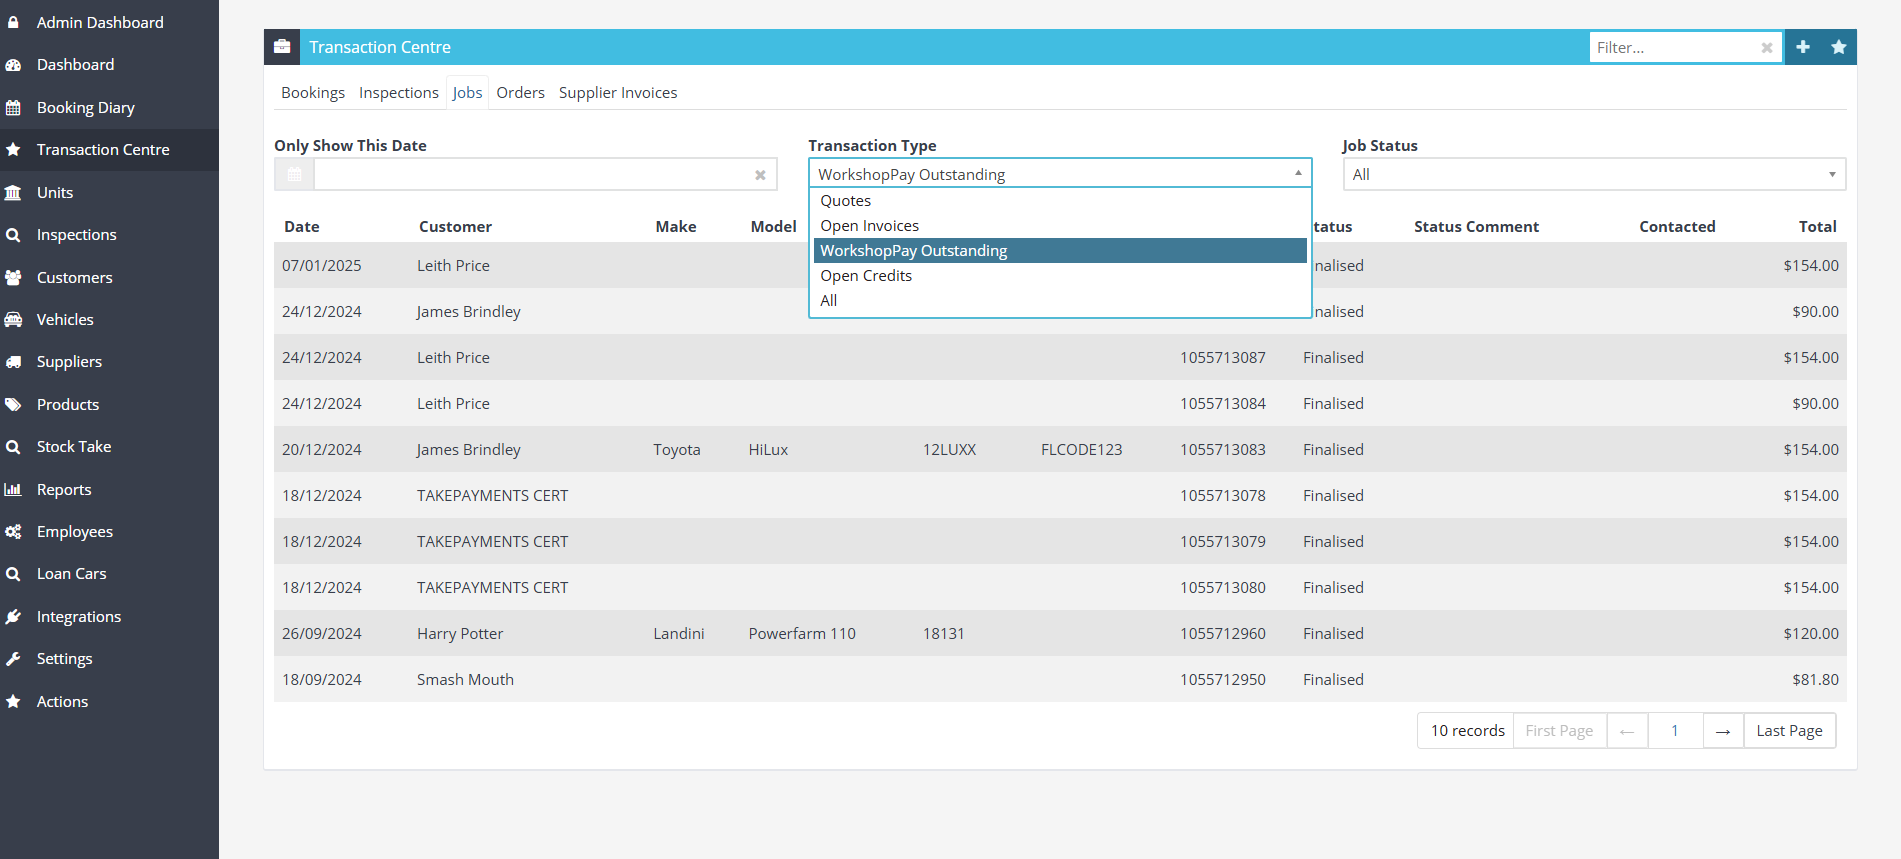The height and width of the screenshot is (859, 1901).
Task: Click the Make column header
Action: (x=676, y=227)
